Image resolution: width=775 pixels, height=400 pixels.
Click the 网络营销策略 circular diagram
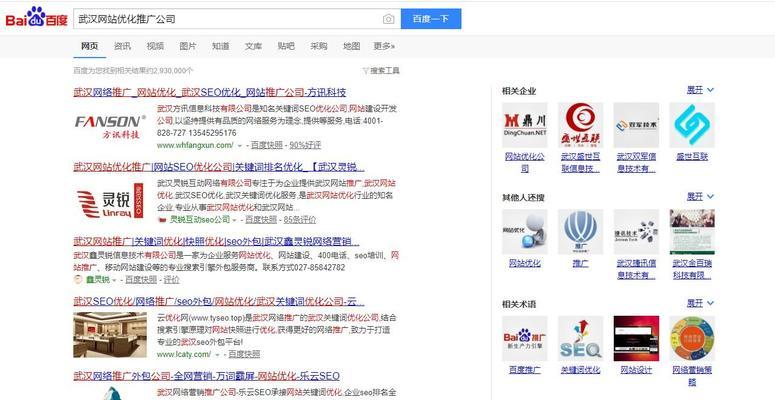692,339
